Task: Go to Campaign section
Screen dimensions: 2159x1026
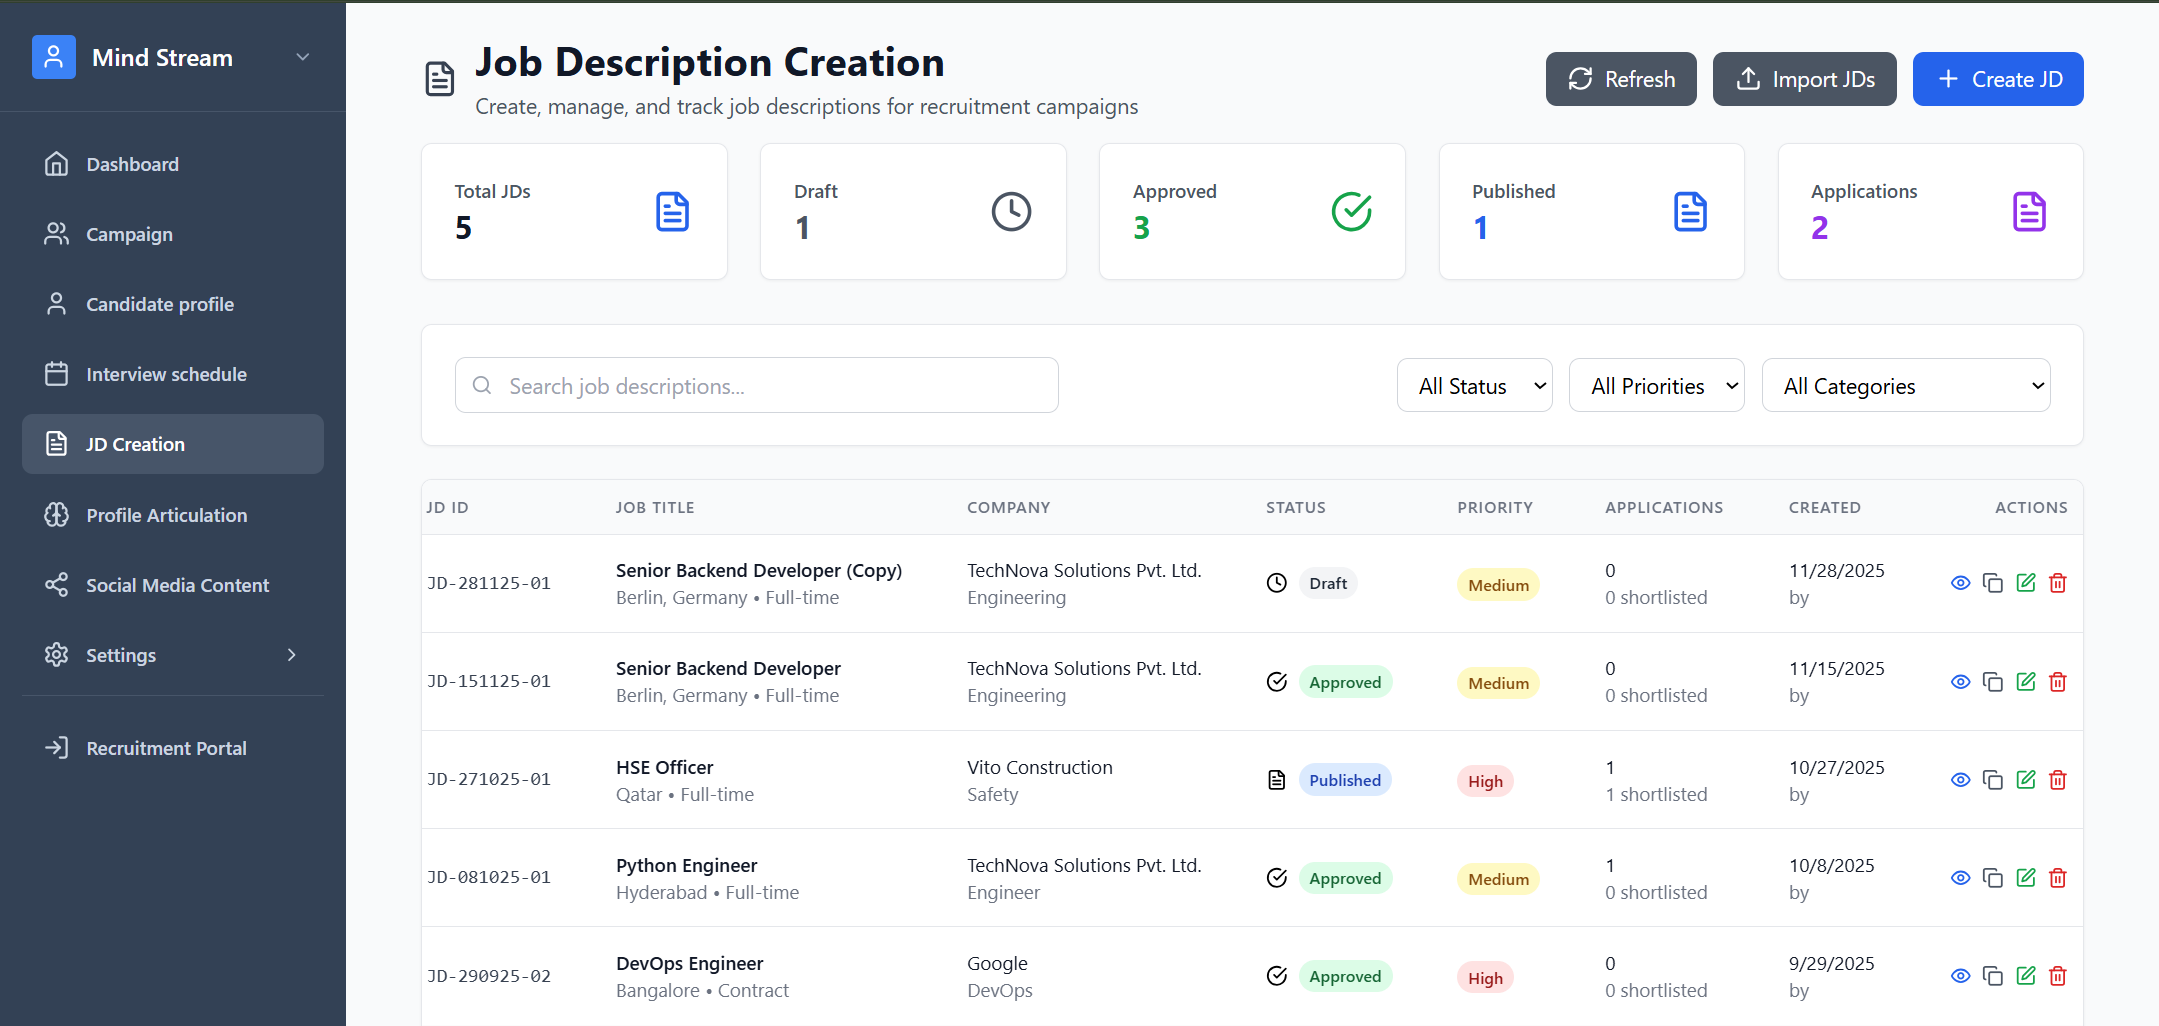Action: [173, 234]
